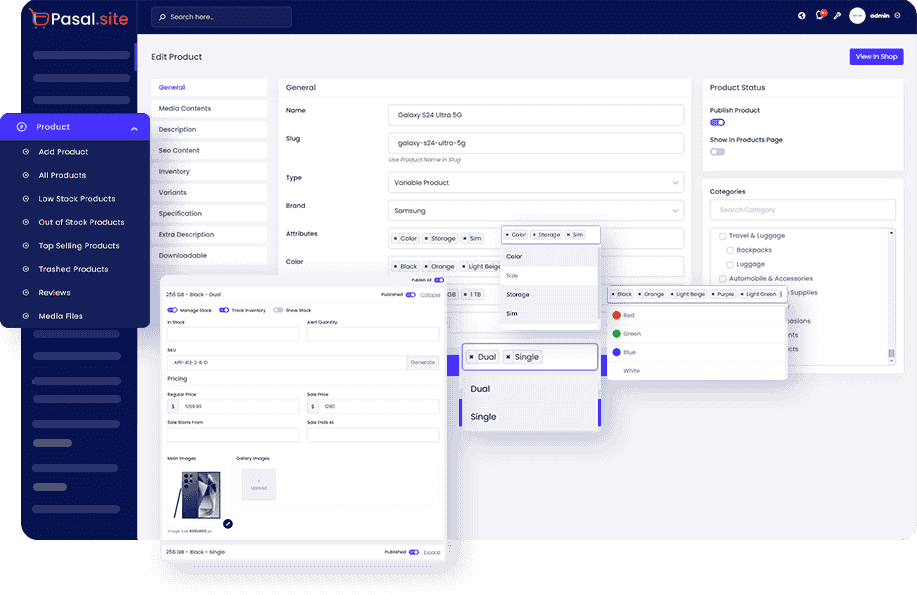Image resolution: width=917 pixels, height=595 pixels.
Task: Select Storage in the attributes dropdown list
Action: 550,295
